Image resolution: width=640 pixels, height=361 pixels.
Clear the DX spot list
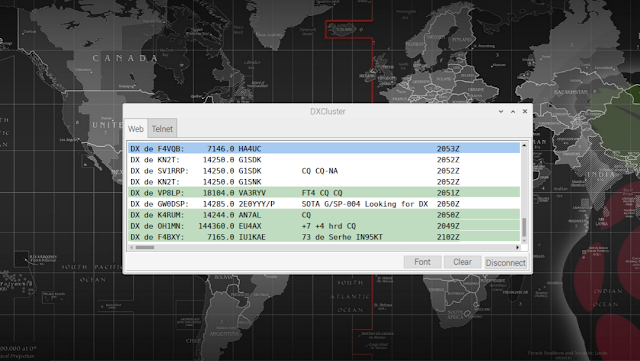(462, 262)
